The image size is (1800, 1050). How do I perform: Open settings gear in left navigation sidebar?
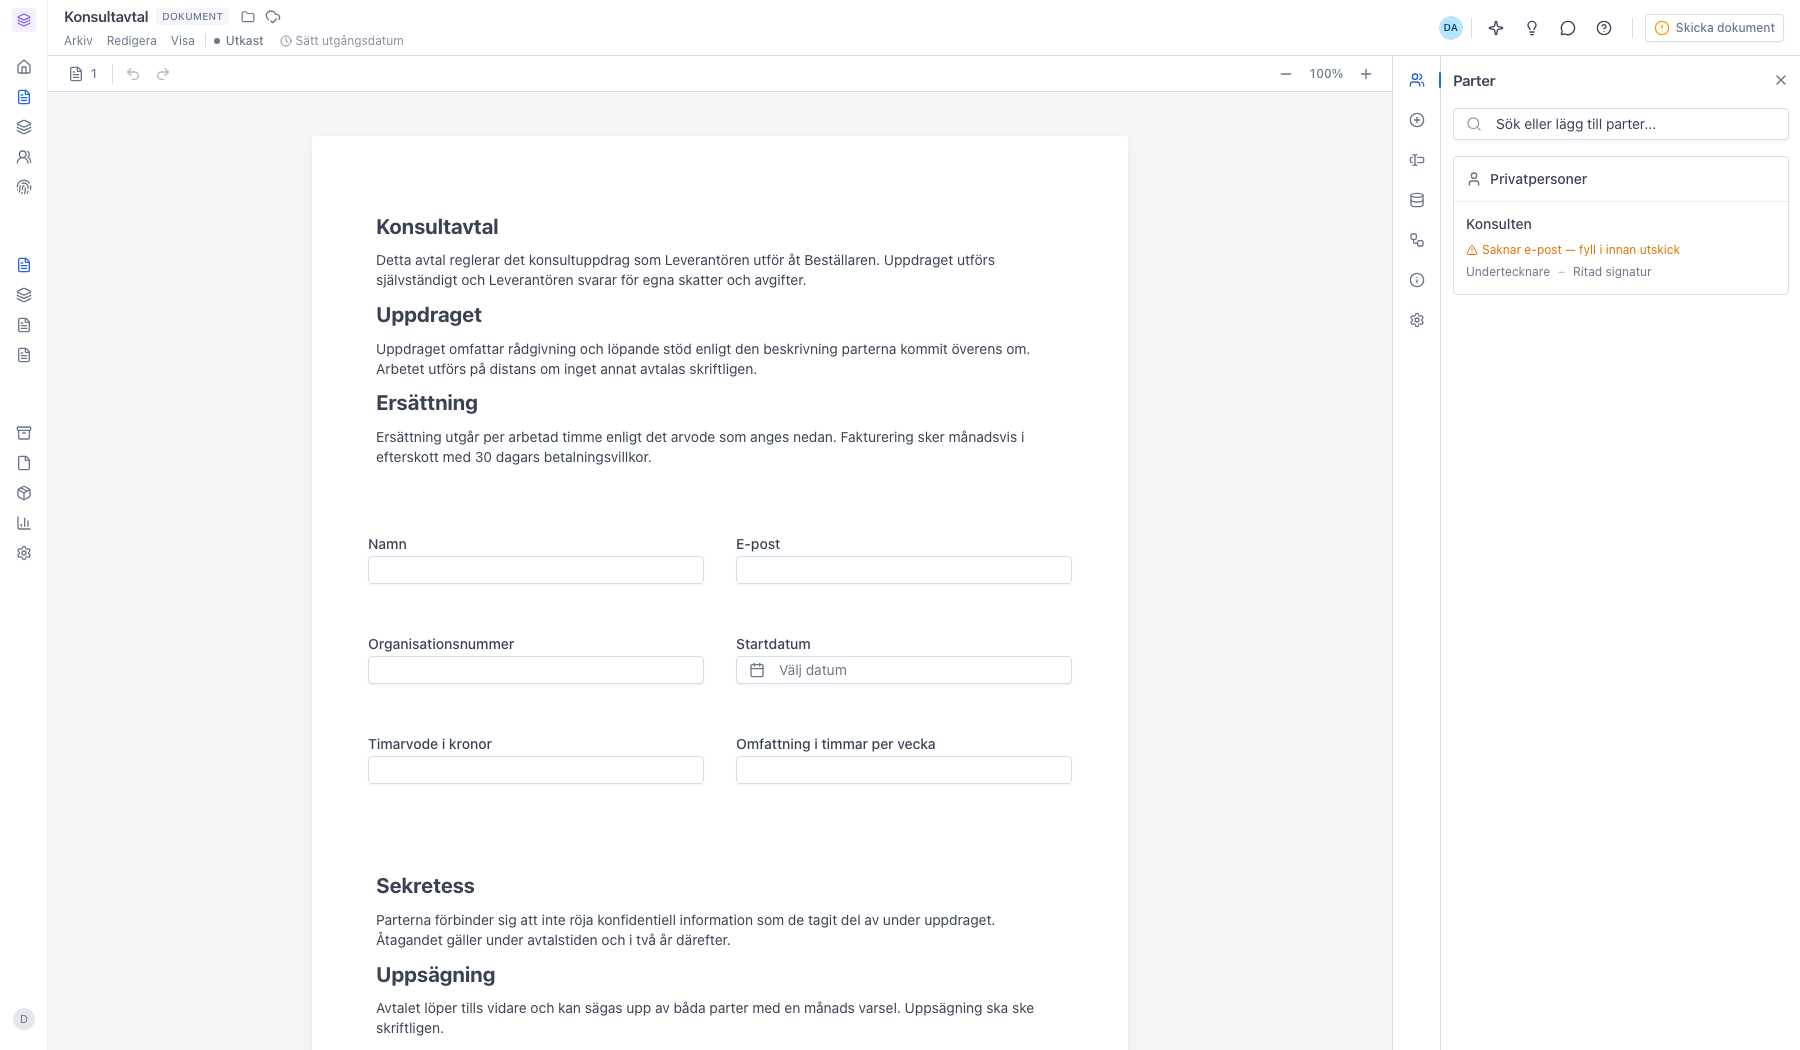tap(24, 553)
